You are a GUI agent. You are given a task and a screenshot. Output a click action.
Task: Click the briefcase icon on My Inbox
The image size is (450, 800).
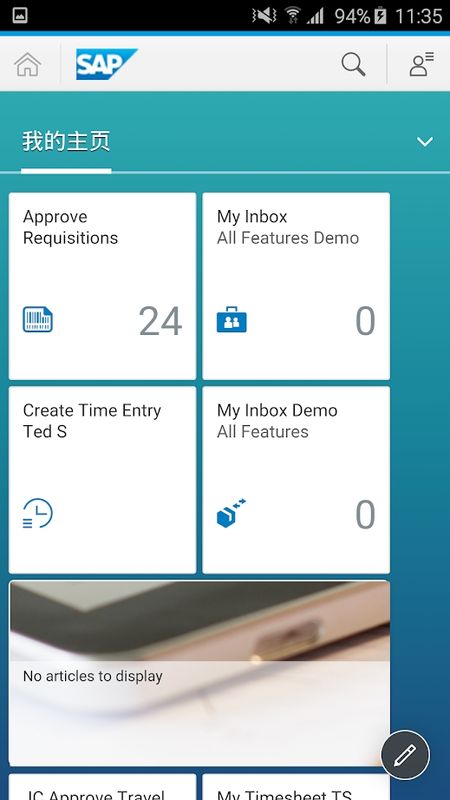click(x=232, y=319)
